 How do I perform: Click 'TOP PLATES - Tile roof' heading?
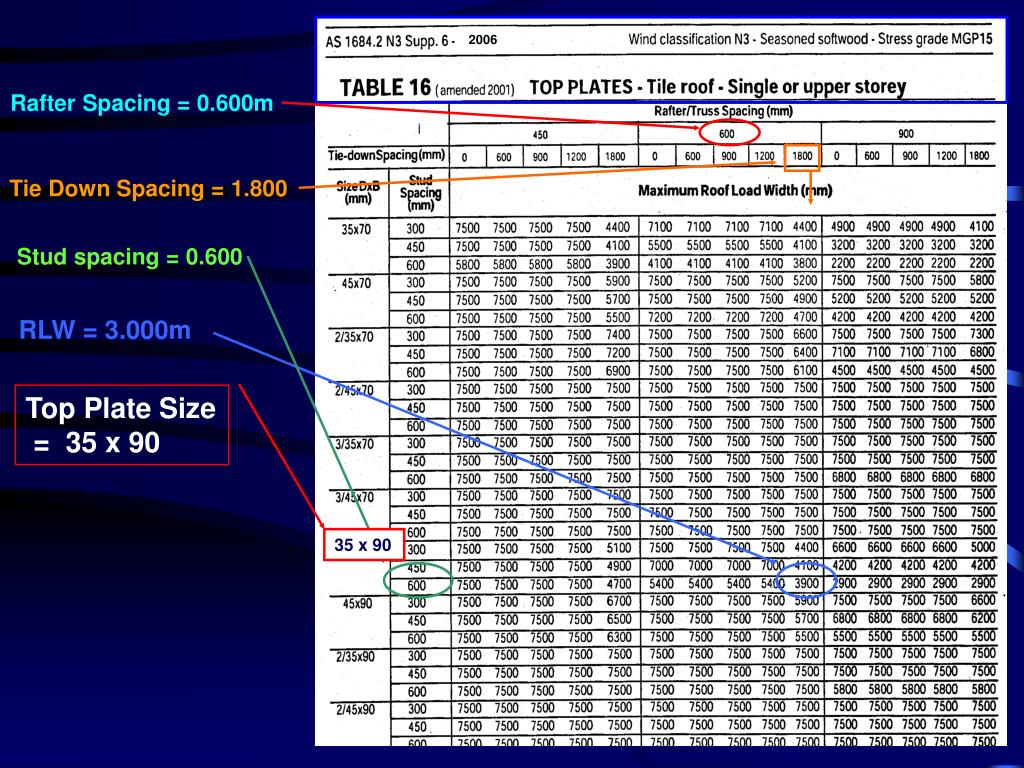623,87
